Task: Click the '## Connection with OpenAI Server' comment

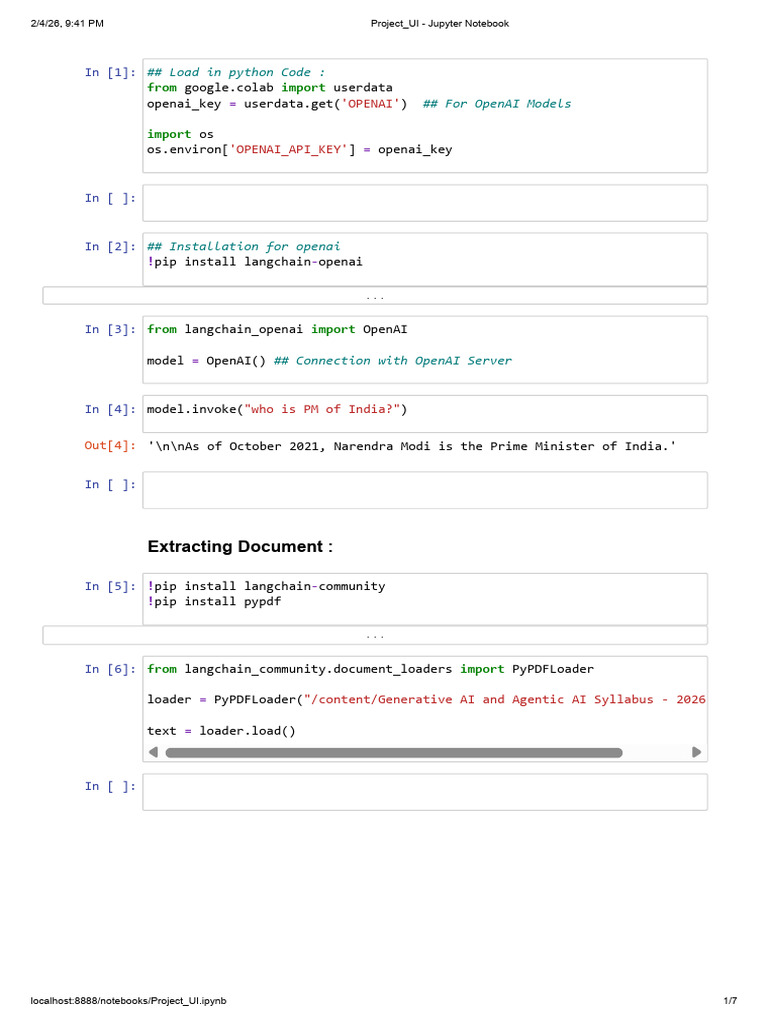Action: (x=392, y=360)
